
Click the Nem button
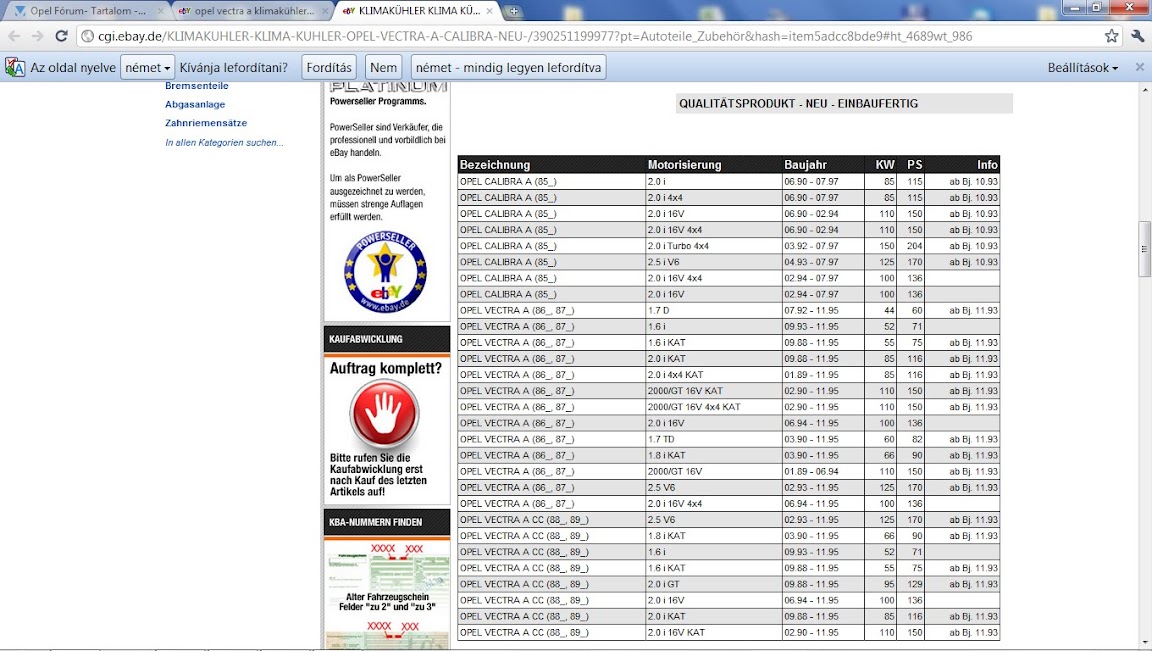click(384, 68)
